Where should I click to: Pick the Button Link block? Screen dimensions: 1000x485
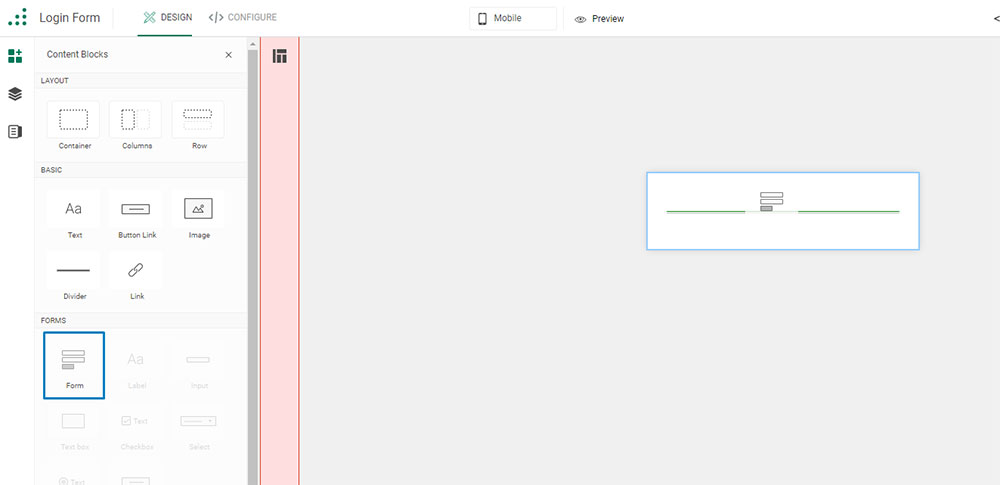click(136, 215)
